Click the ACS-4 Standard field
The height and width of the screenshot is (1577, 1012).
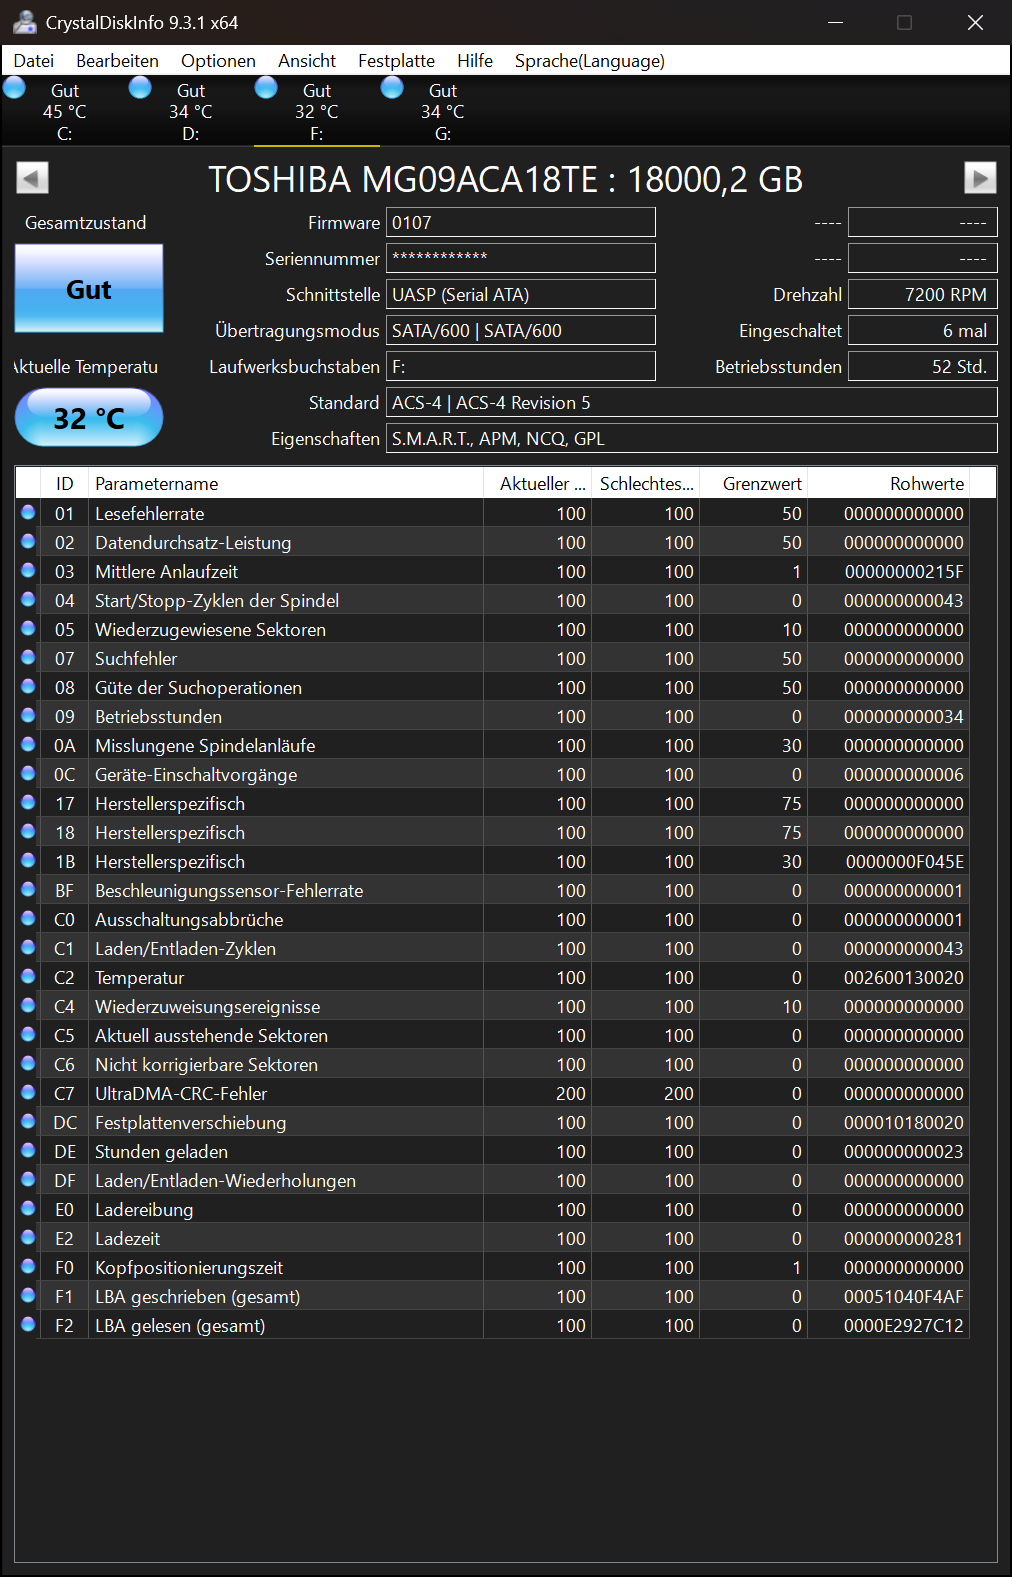692,402
